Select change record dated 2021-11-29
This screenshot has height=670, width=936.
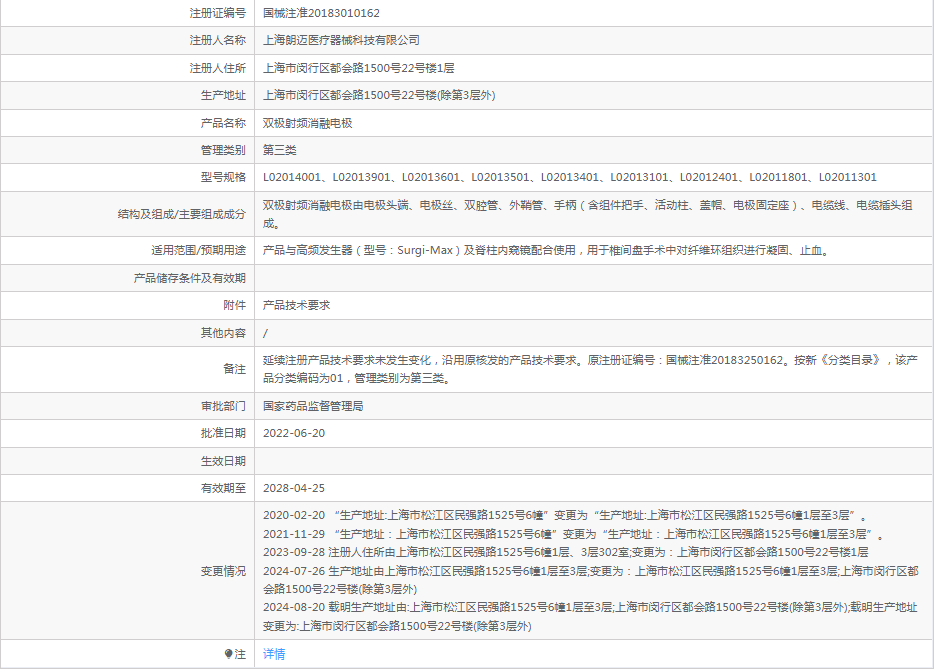(574, 534)
